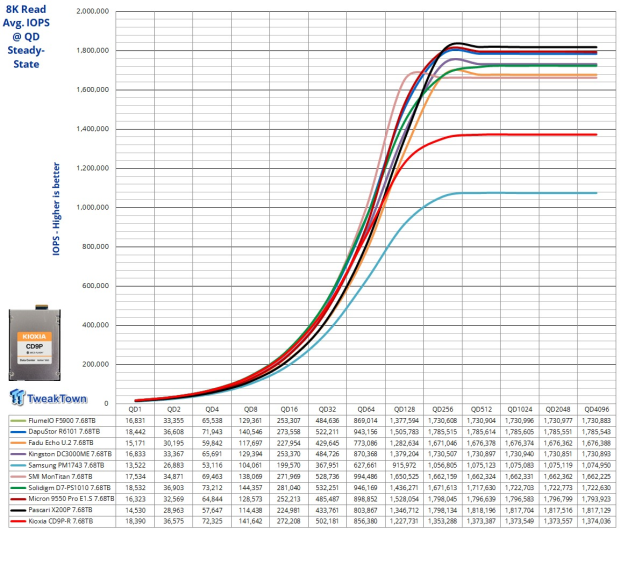Viewport: 620px width, 568px height.
Task: Click the QD4096 axis label
Action: pyautogui.click(x=597, y=409)
